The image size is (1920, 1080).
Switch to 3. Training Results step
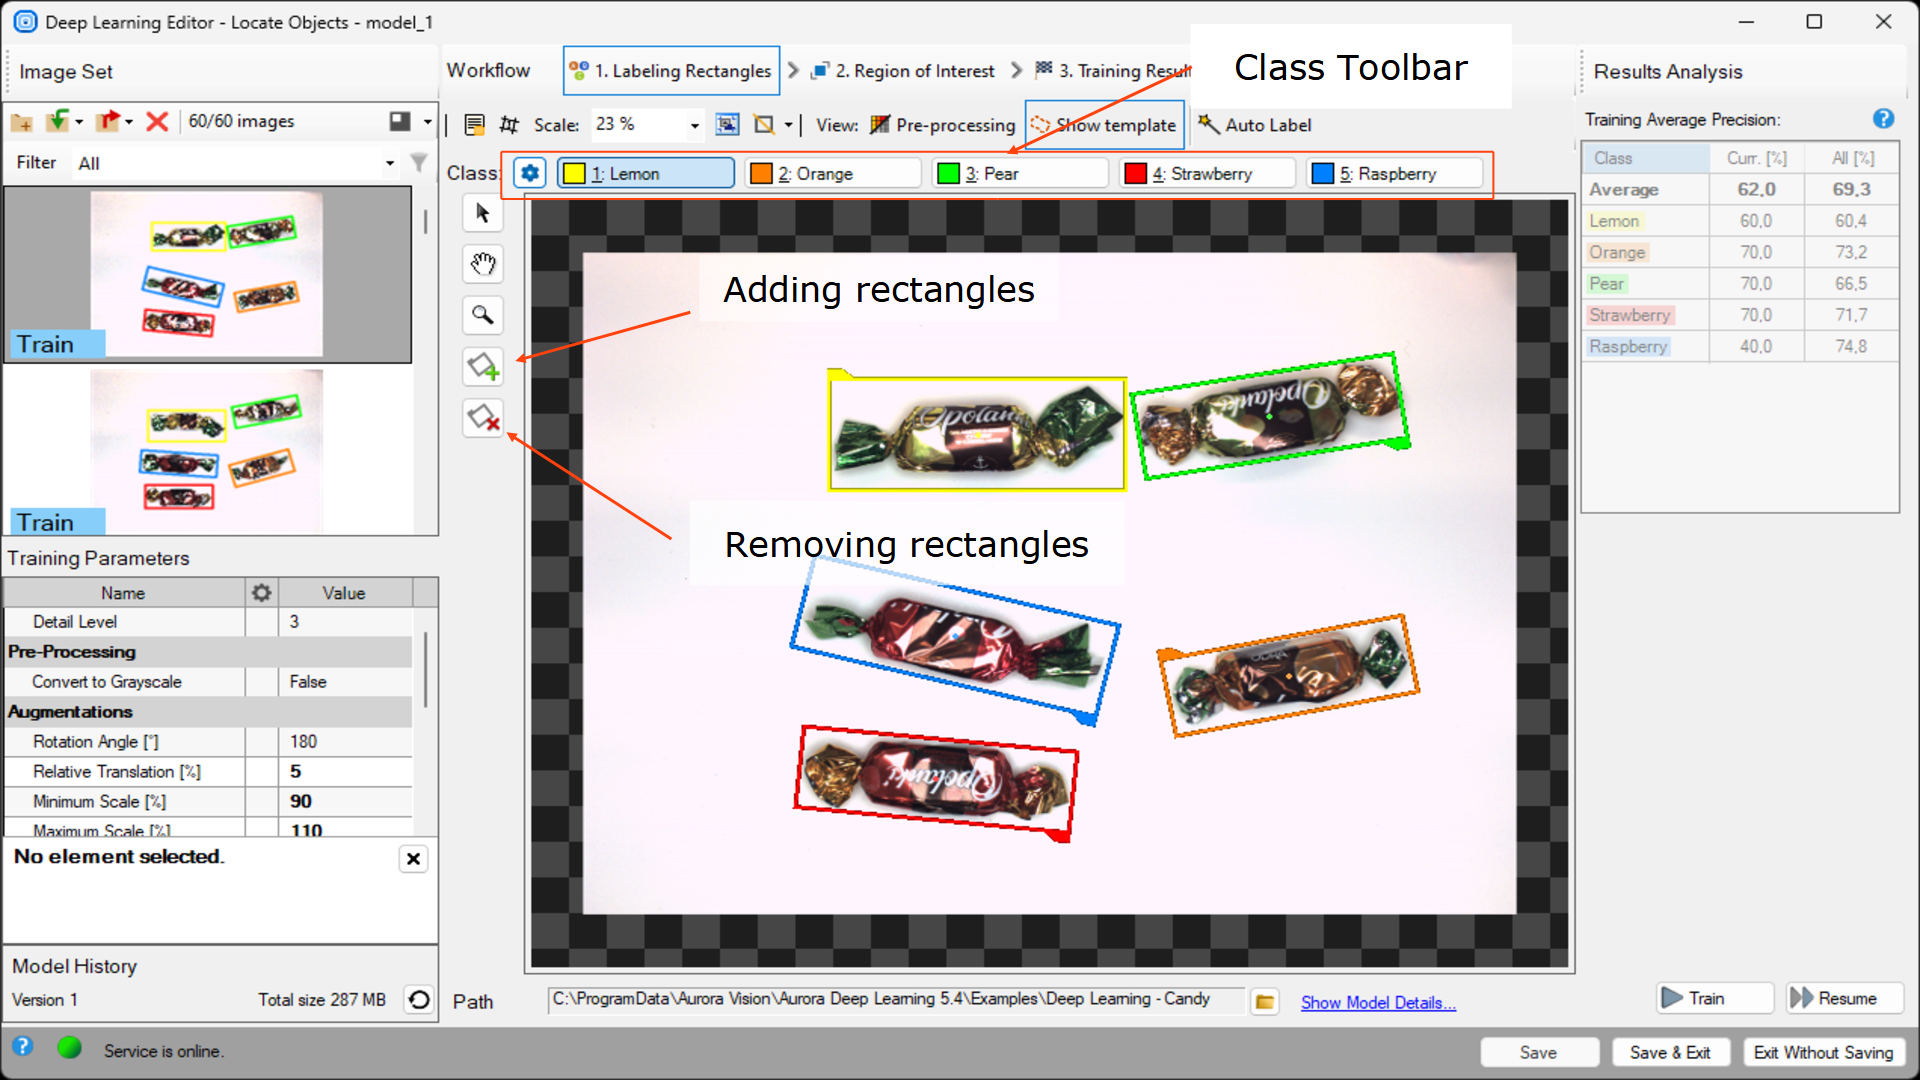(x=1112, y=71)
